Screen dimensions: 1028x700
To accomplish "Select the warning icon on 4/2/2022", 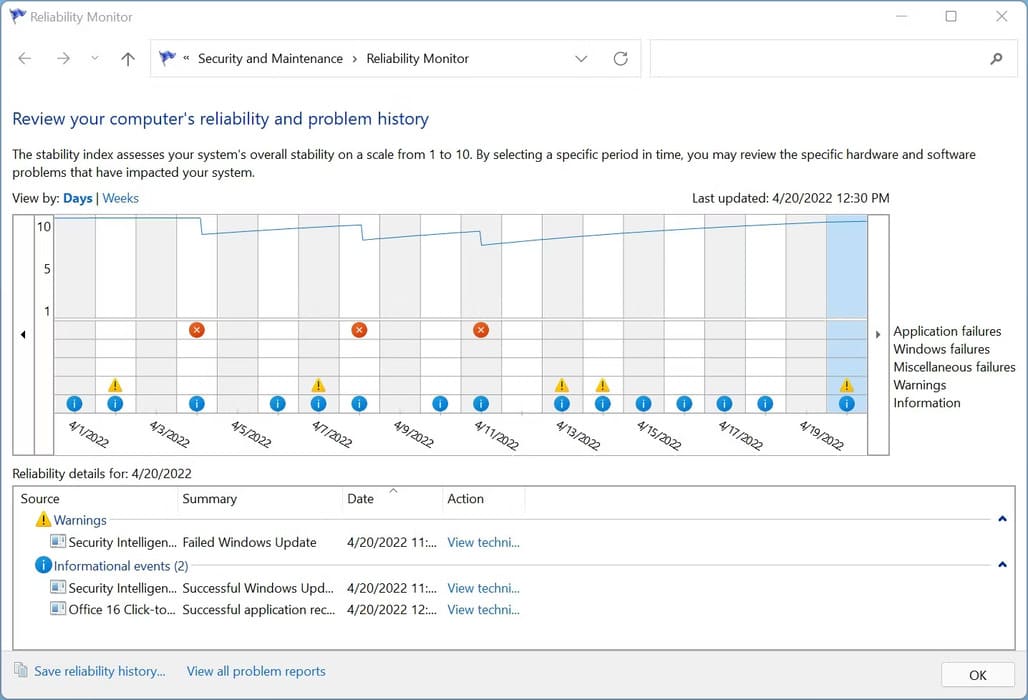I will click(115, 385).
